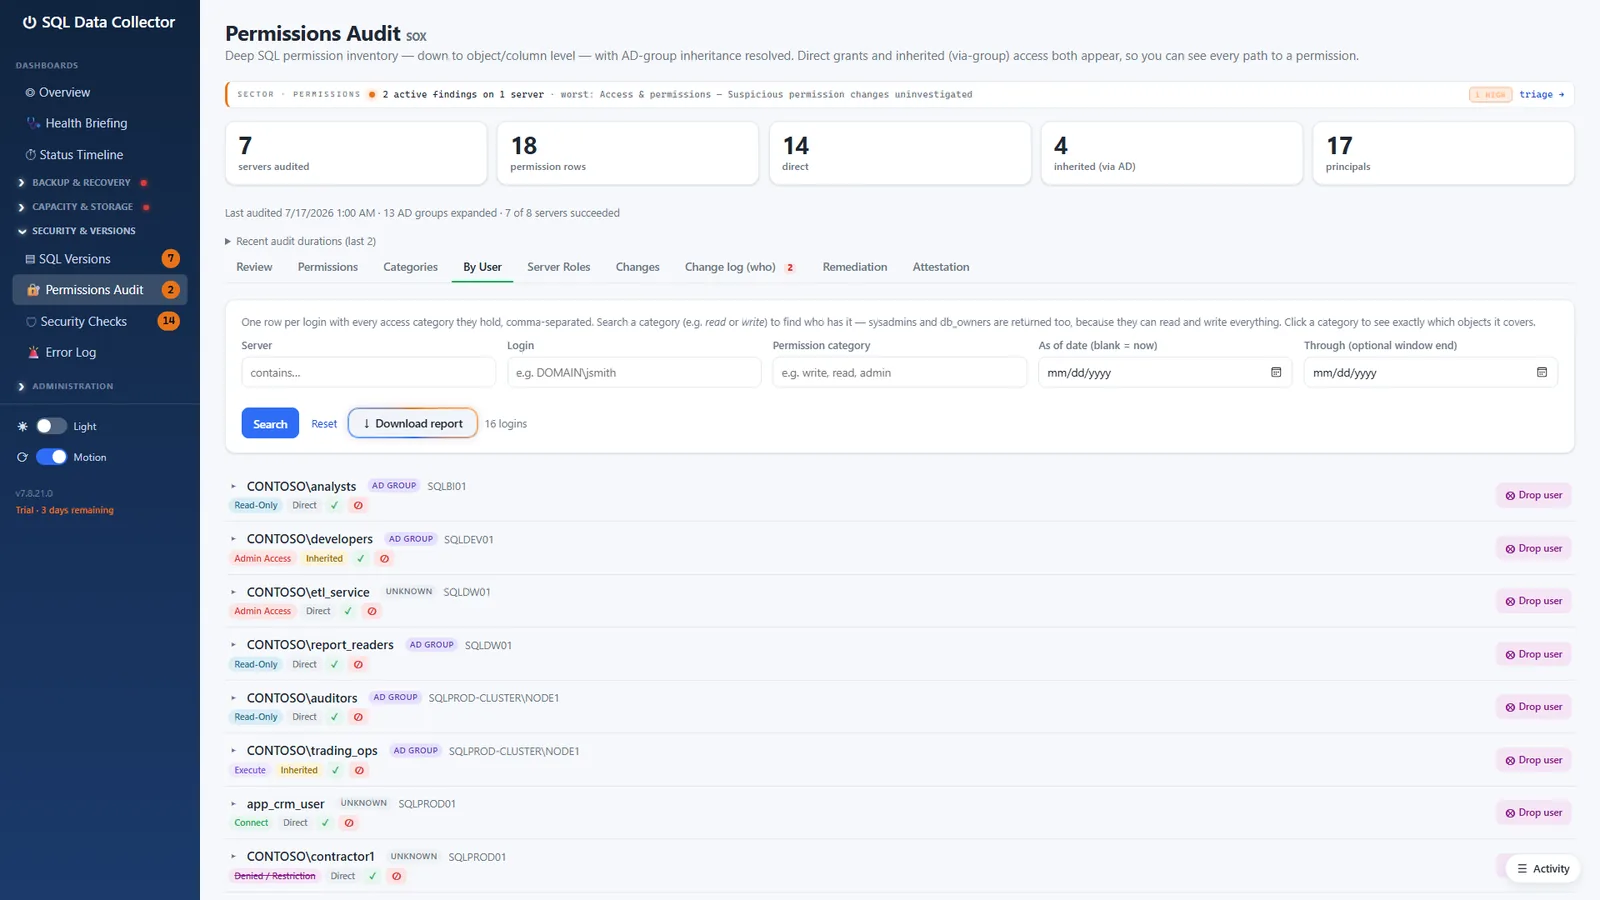Open the Overview dashboard icon

pos(30,92)
